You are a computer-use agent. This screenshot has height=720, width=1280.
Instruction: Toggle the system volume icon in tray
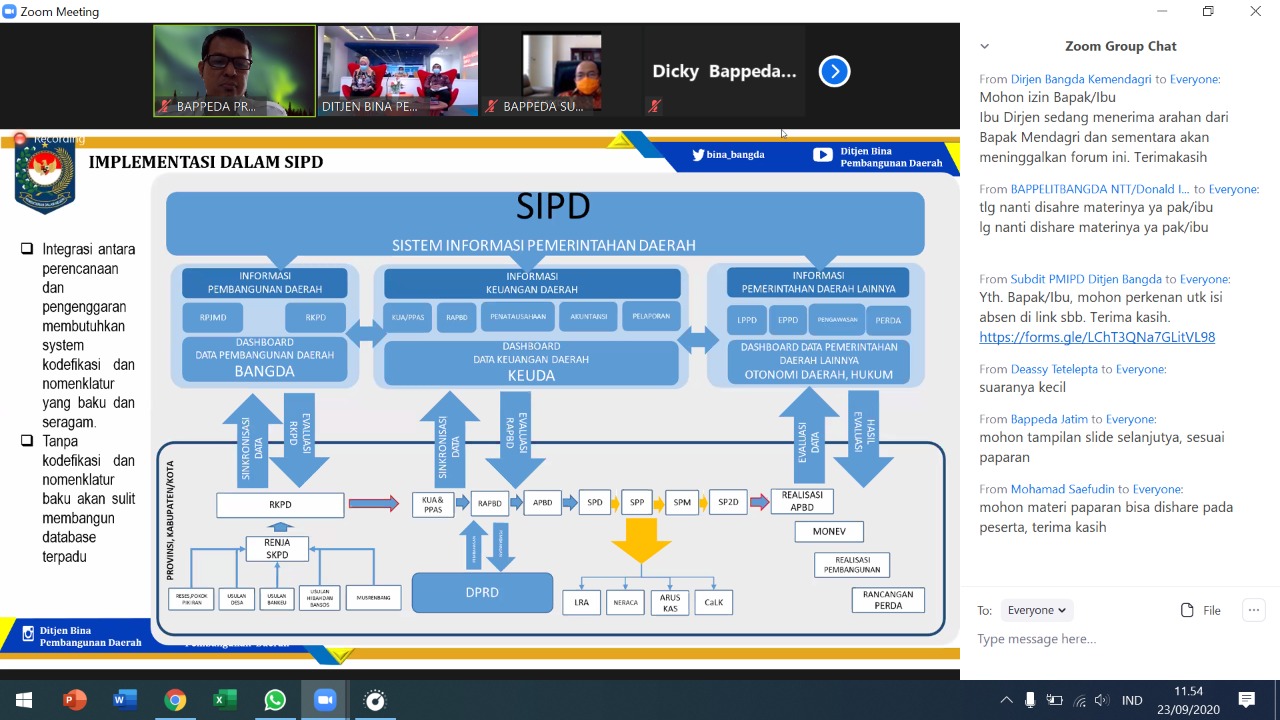tap(1101, 700)
